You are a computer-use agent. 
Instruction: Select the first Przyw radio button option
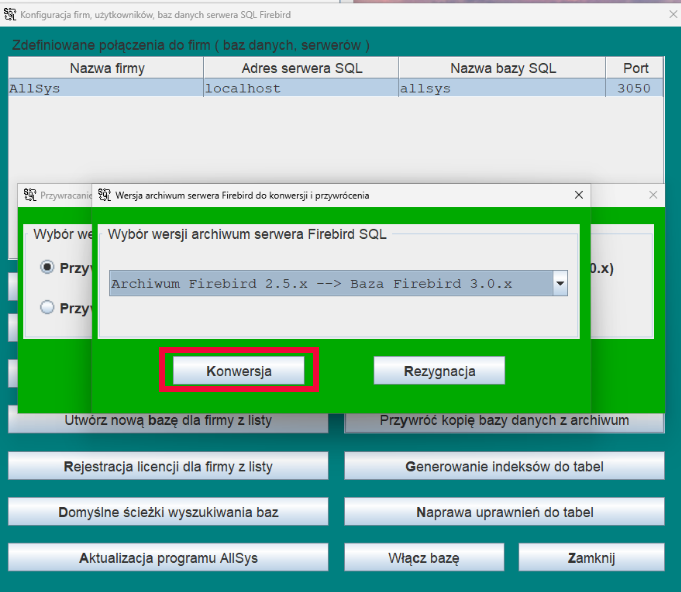(x=47, y=267)
